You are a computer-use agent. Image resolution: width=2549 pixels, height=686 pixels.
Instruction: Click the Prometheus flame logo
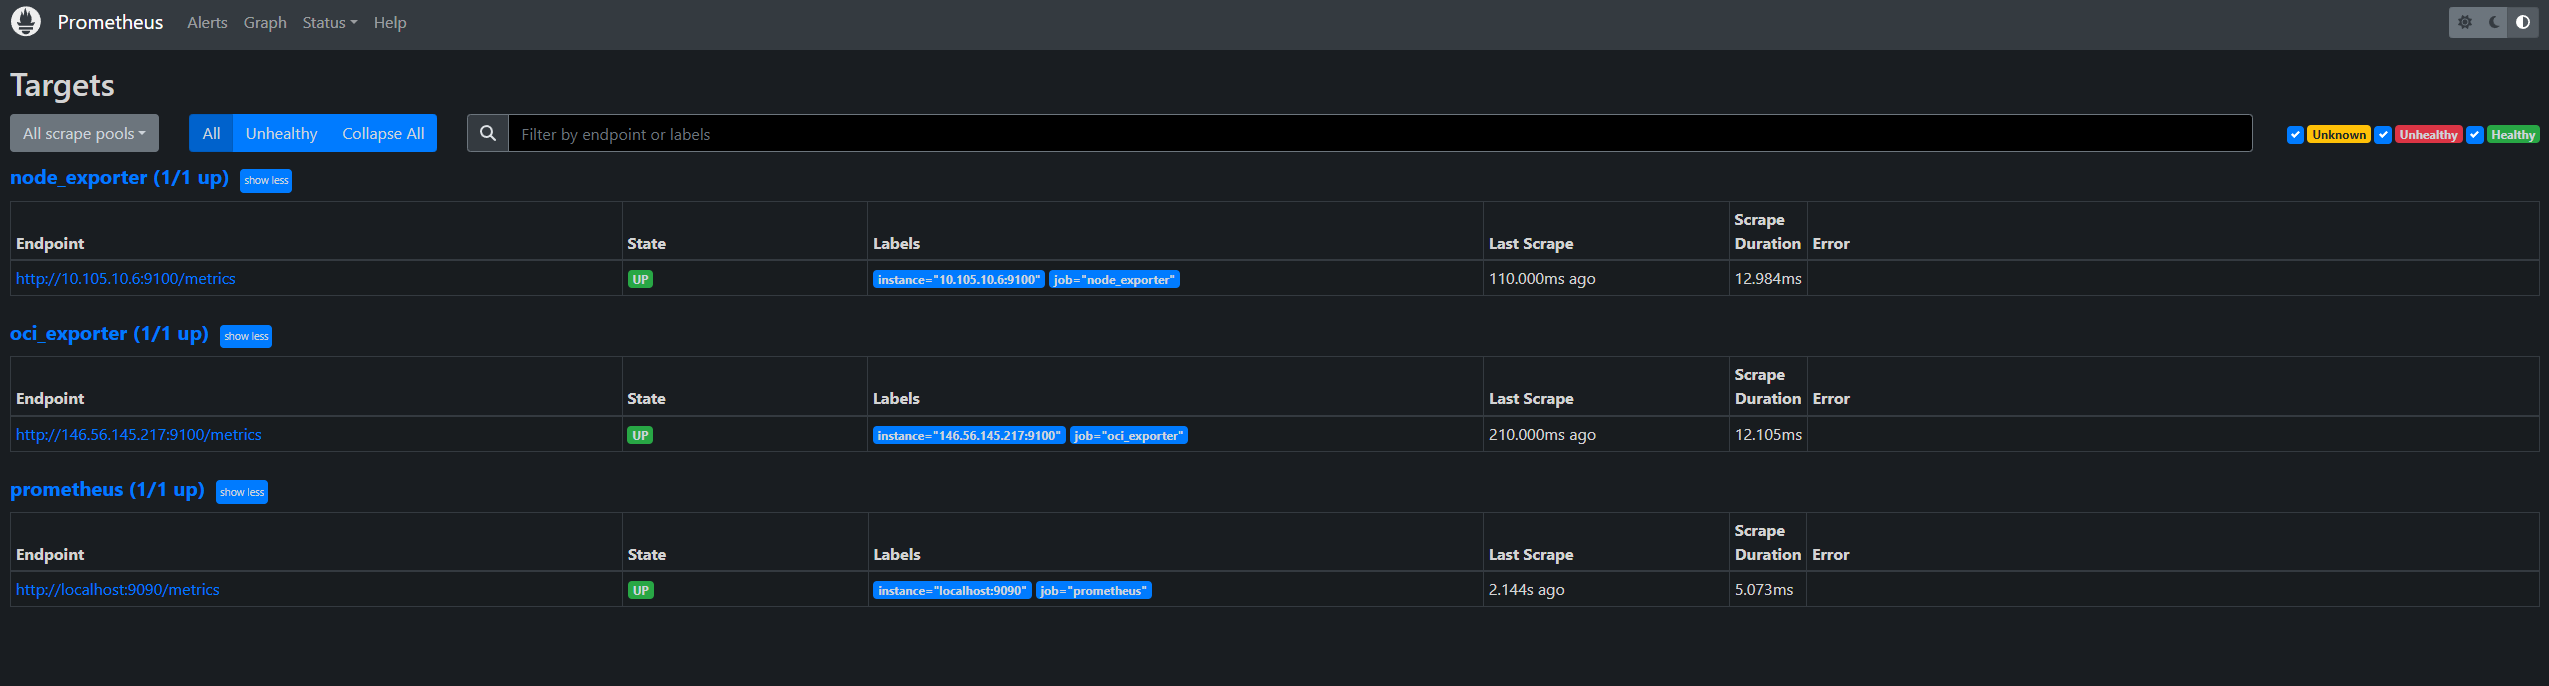coord(26,21)
